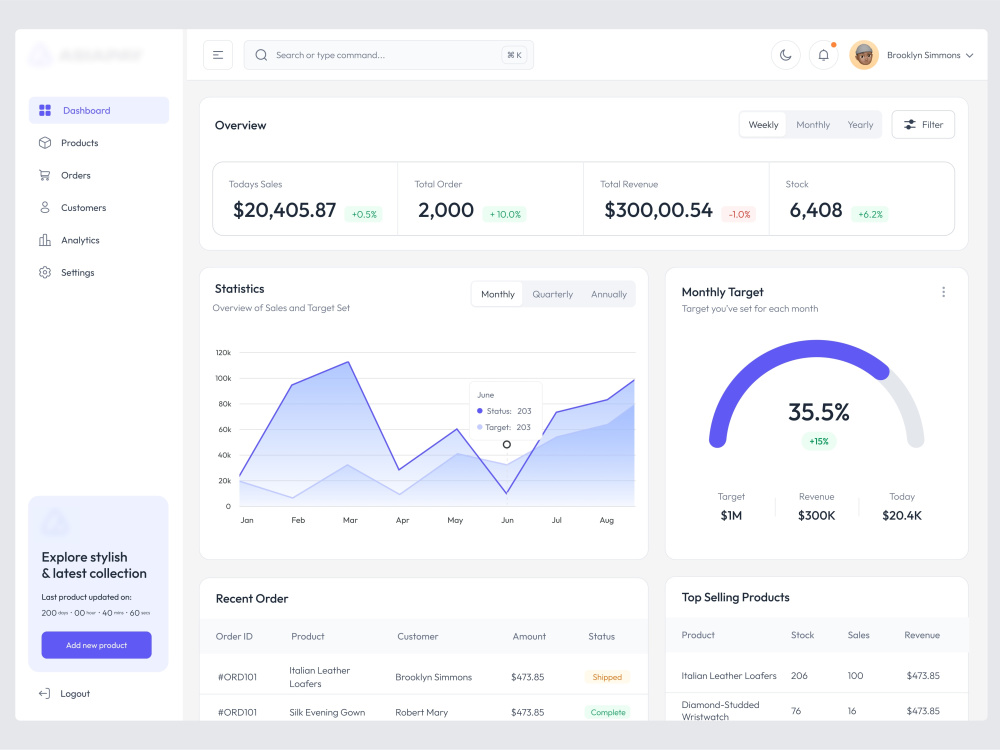The height and width of the screenshot is (750, 1000).
Task: Click Todays Sales value $20,405.87
Action: click(284, 210)
